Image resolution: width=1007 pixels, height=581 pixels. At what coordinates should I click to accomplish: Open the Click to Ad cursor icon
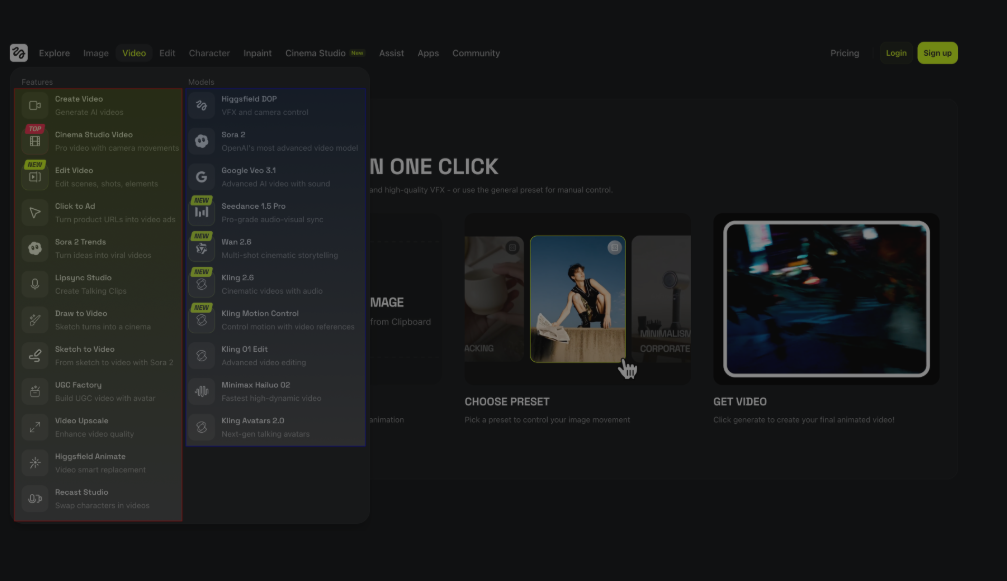(x=35, y=212)
